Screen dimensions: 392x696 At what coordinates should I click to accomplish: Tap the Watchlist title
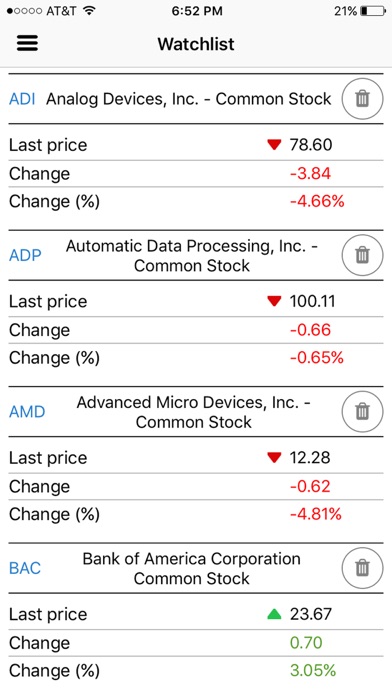tap(196, 44)
